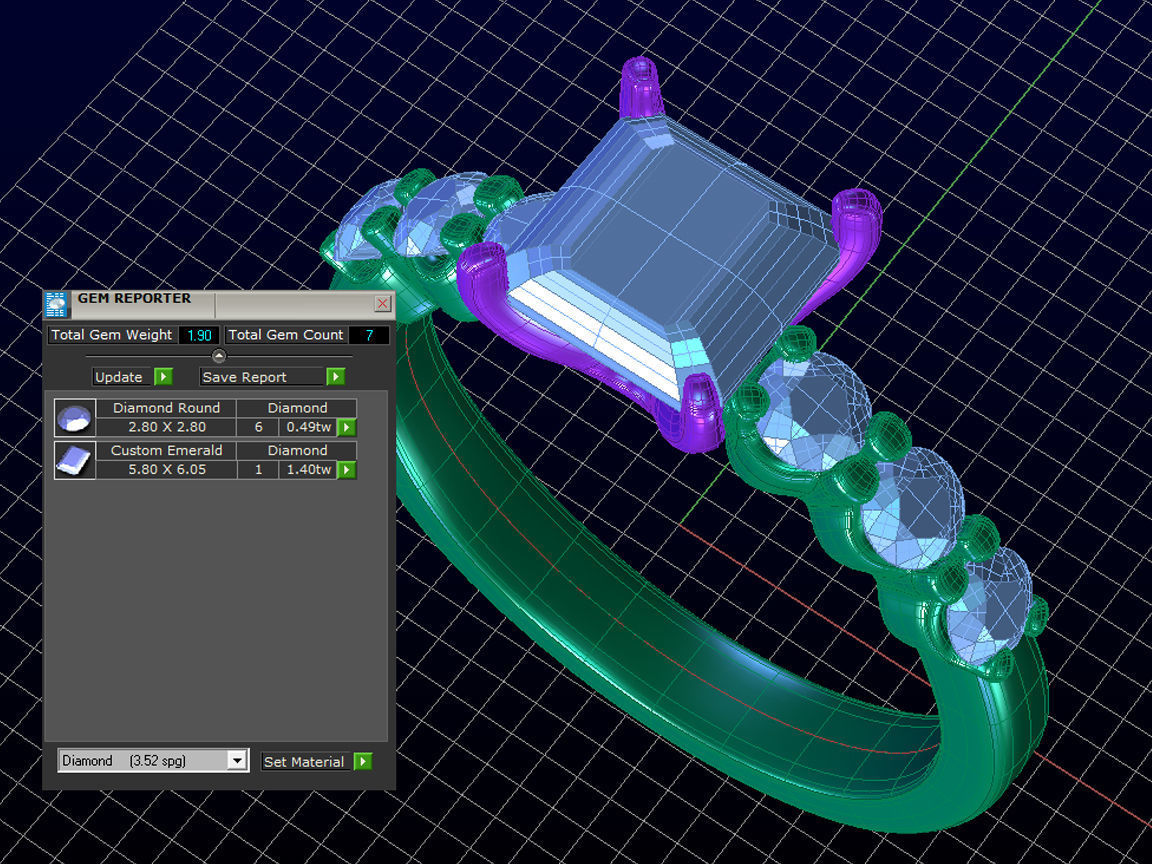Click the green arrow next to Set Material
1152x864 pixels.
tap(363, 762)
